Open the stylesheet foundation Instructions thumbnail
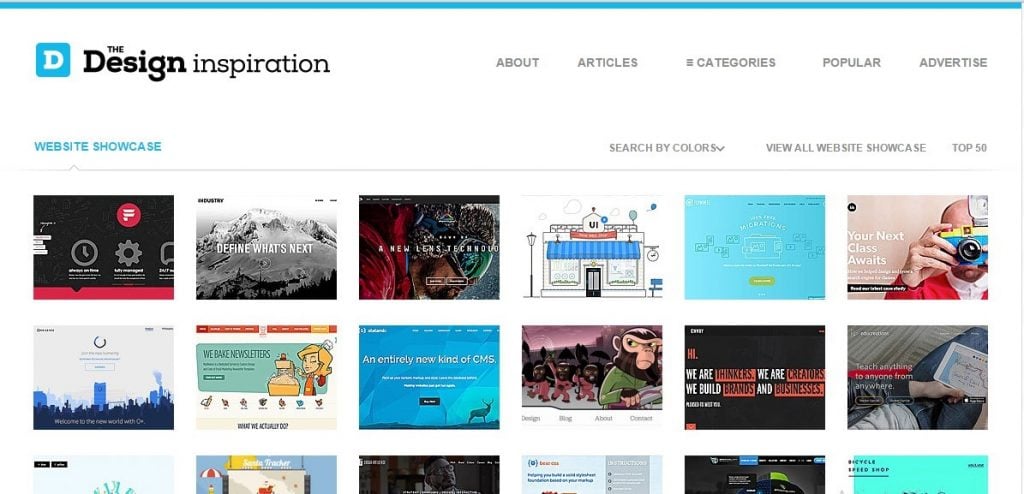Screen dimensions: 1024x494 [x=592, y=474]
